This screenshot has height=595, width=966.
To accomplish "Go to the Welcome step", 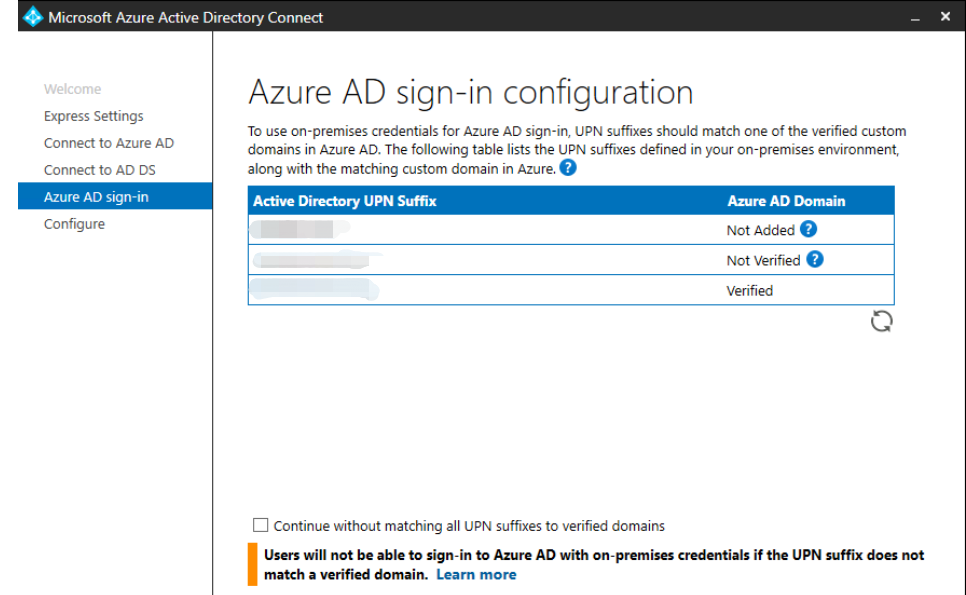I will click(72, 89).
